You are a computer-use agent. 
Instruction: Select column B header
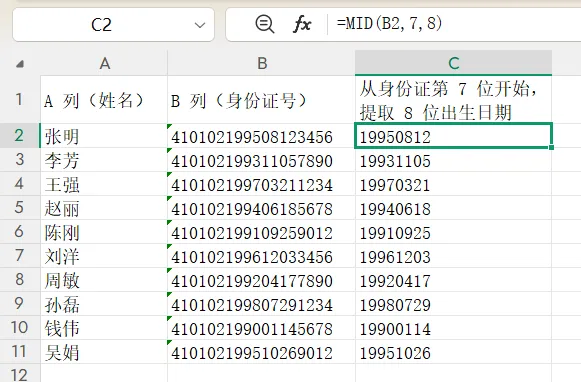pos(261,63)
